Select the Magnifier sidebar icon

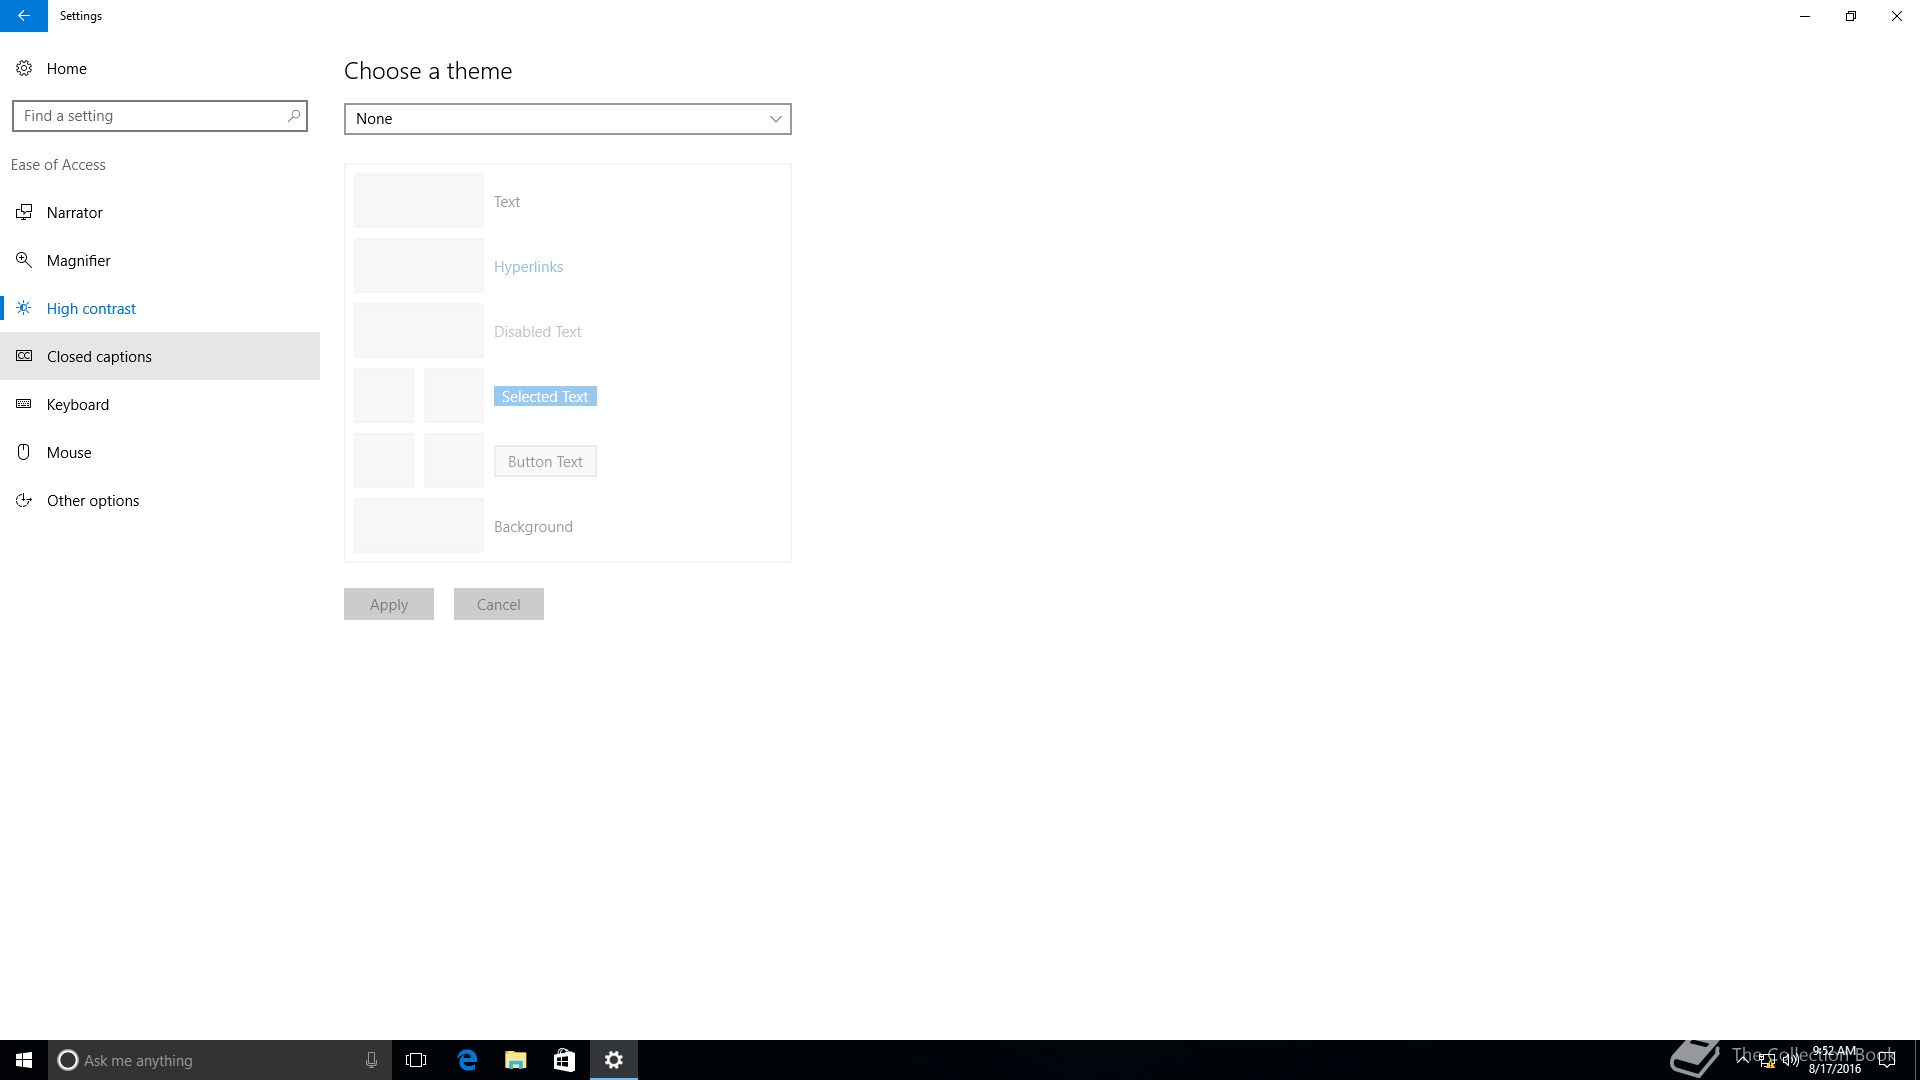pyautogui.click(x=24, y=260)
